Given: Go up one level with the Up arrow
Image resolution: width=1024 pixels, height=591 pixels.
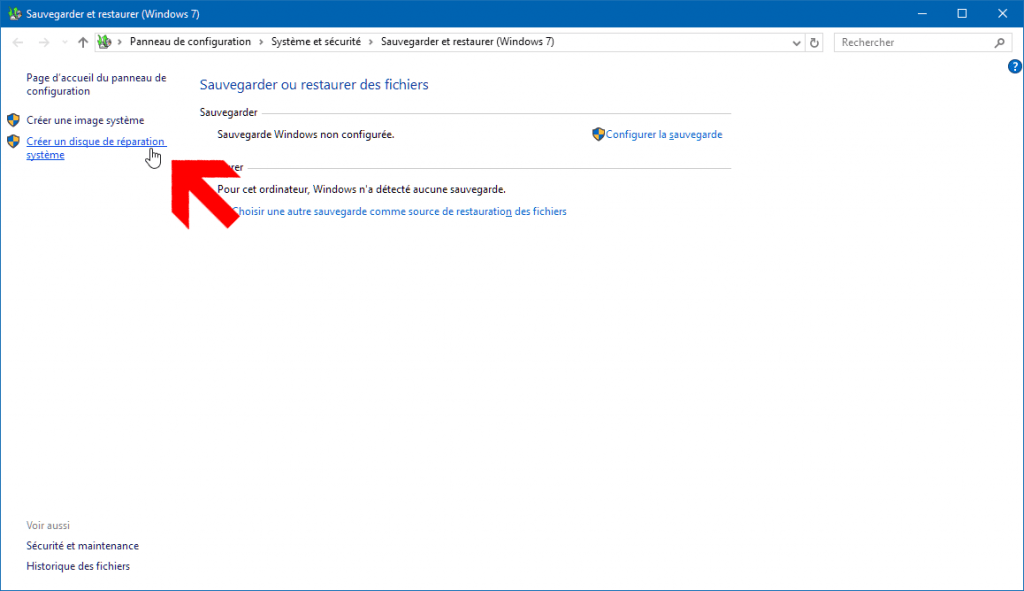Looking at the screenshot, I should (x=83, y=42).
